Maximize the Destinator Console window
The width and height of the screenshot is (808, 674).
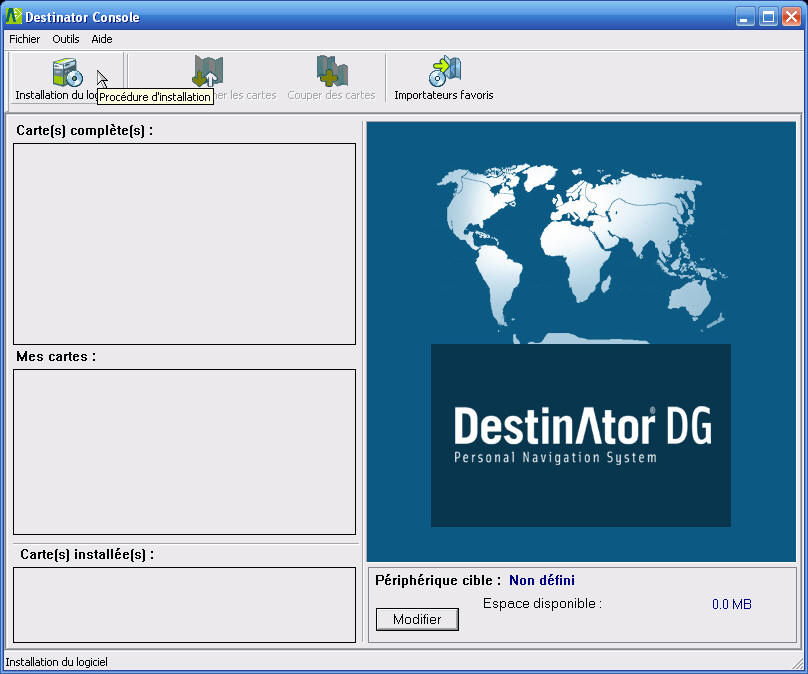coord(768,17)
